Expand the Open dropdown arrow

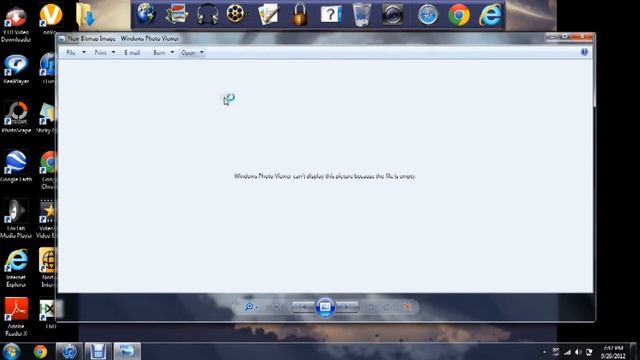pos(202,53)
